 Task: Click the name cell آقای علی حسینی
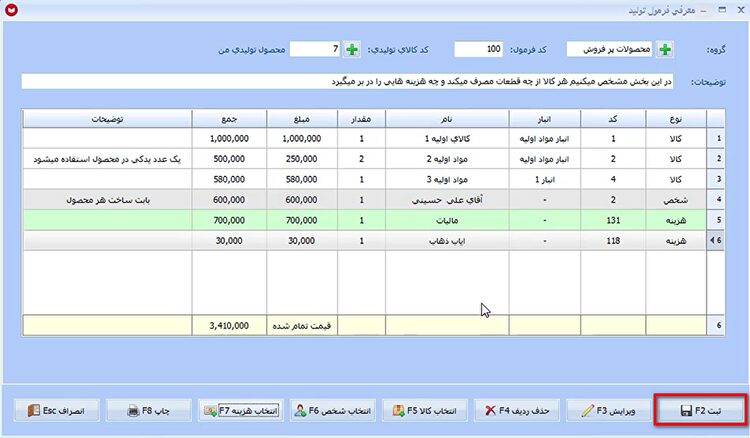click(x=447, y=200)
